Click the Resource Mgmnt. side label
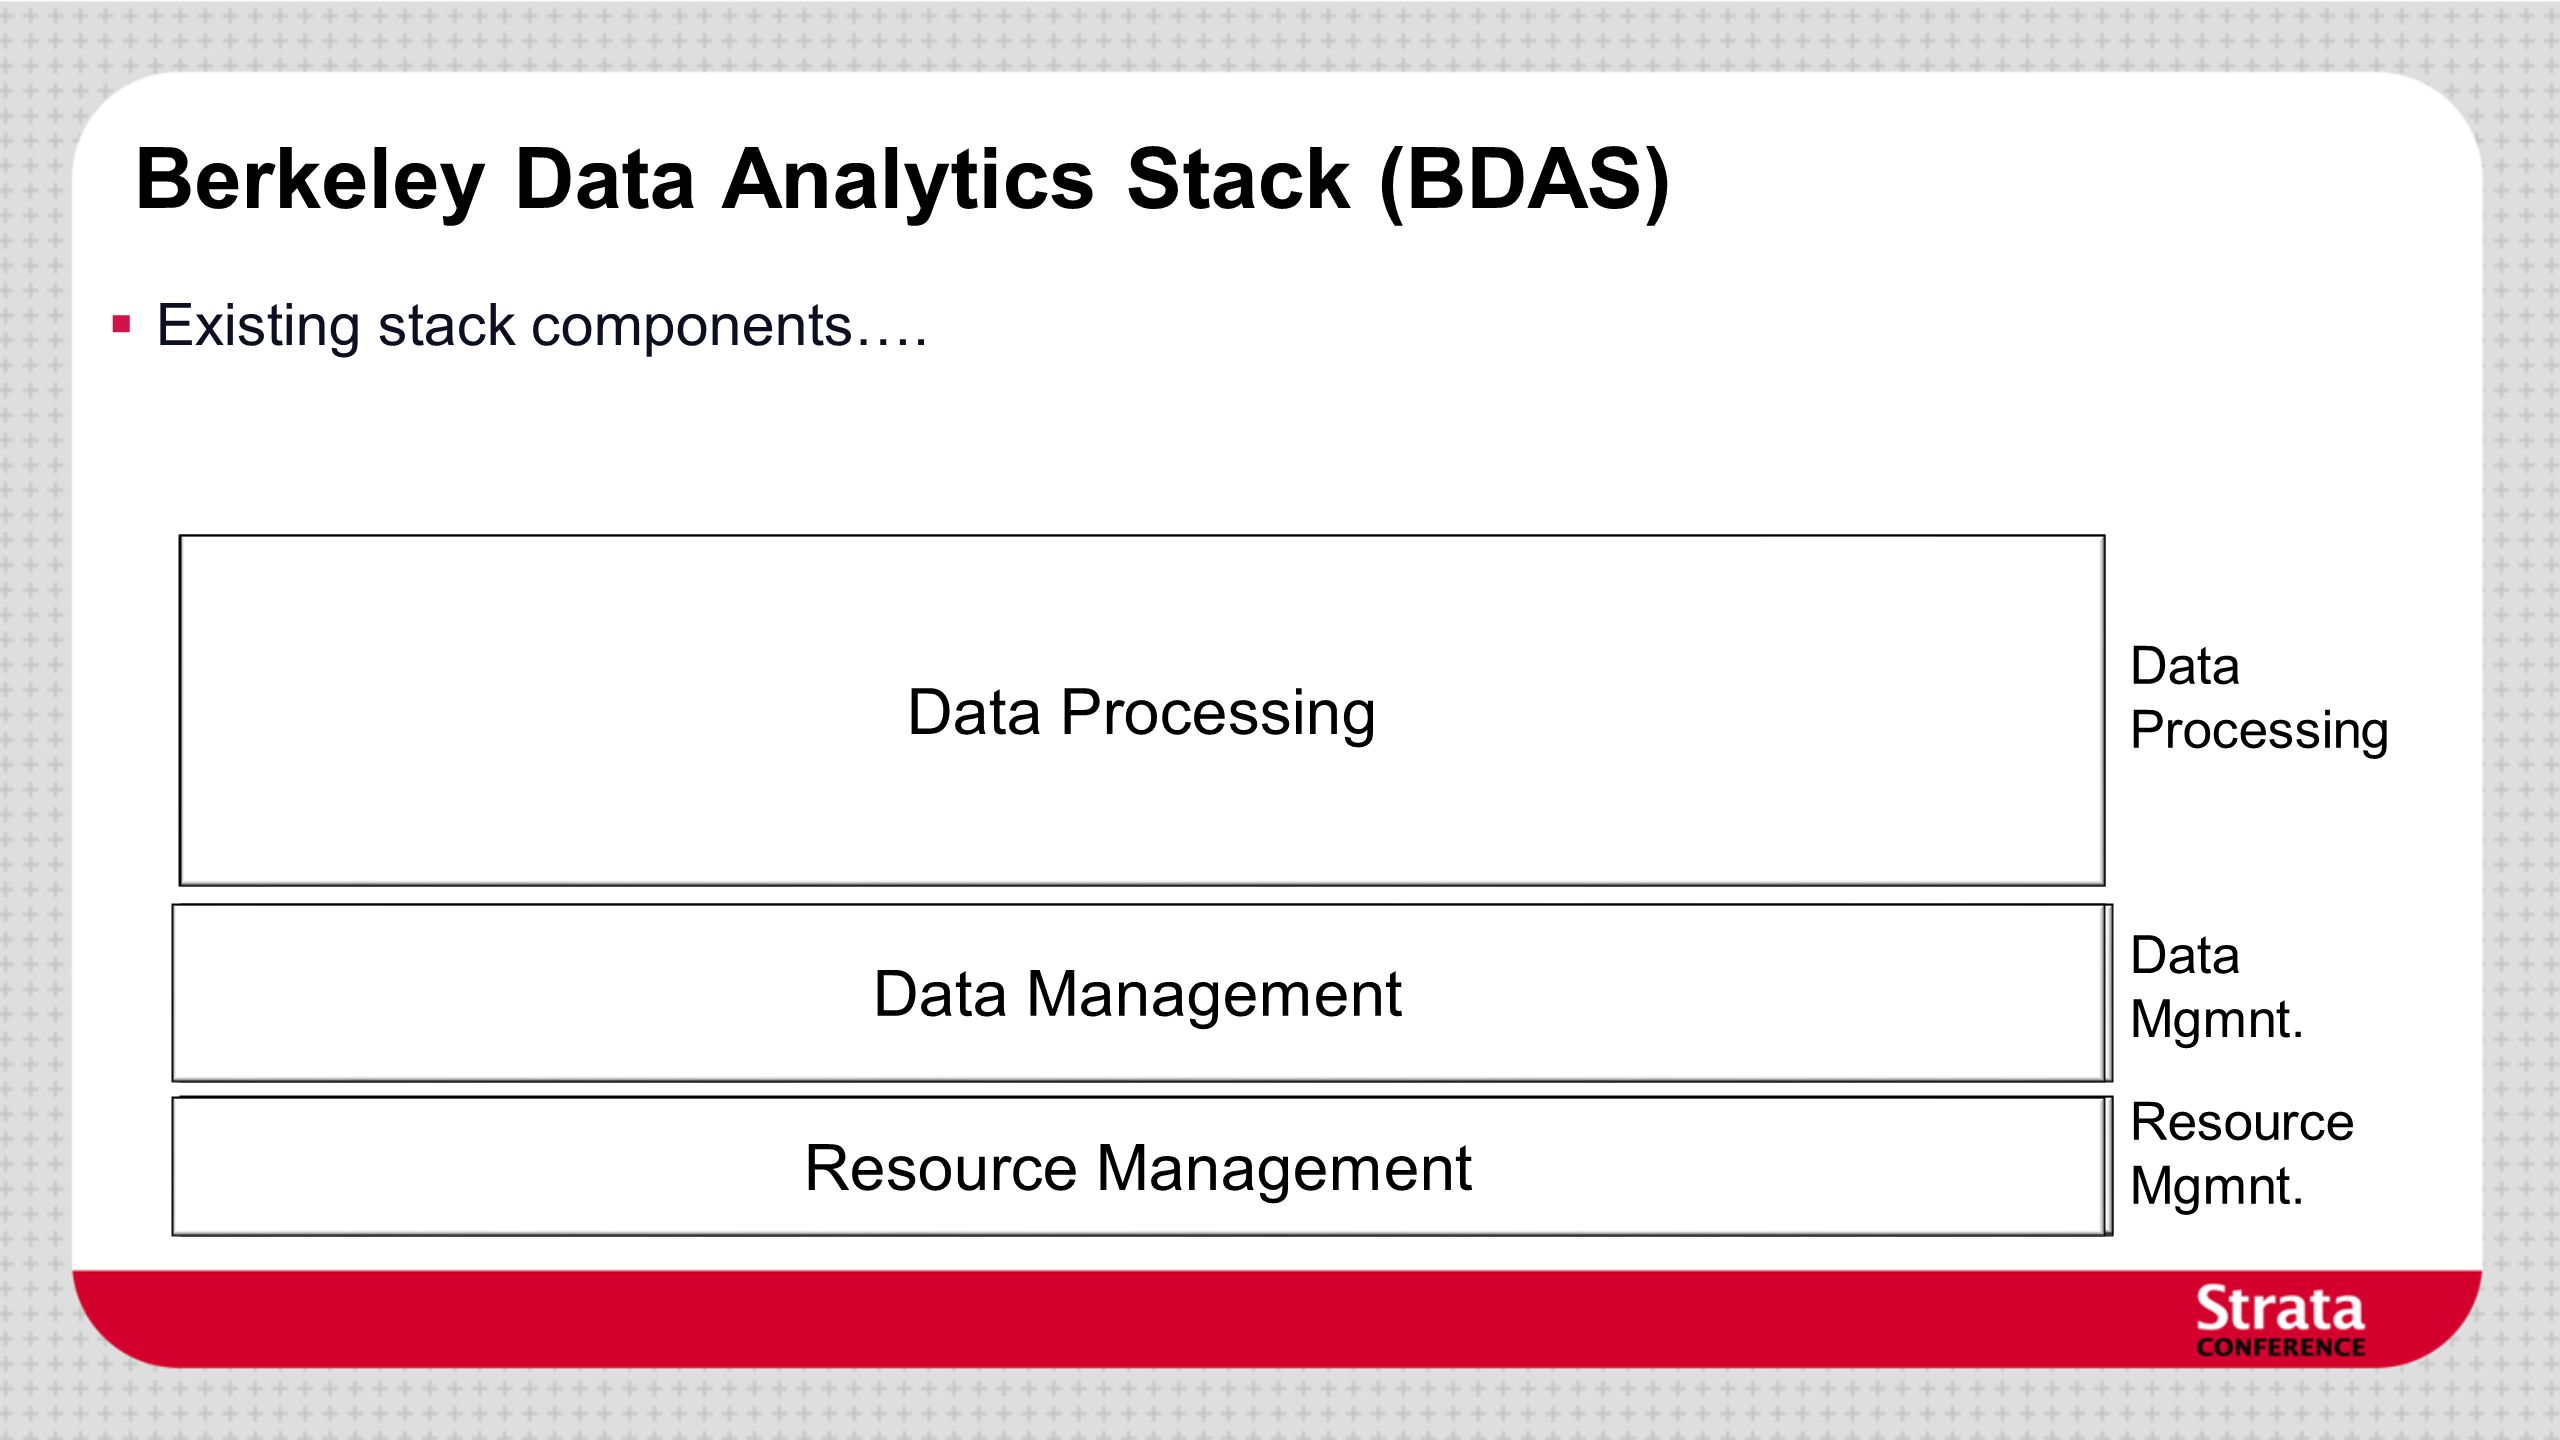2560x1440 pixels. [x=2242, y=1154]
